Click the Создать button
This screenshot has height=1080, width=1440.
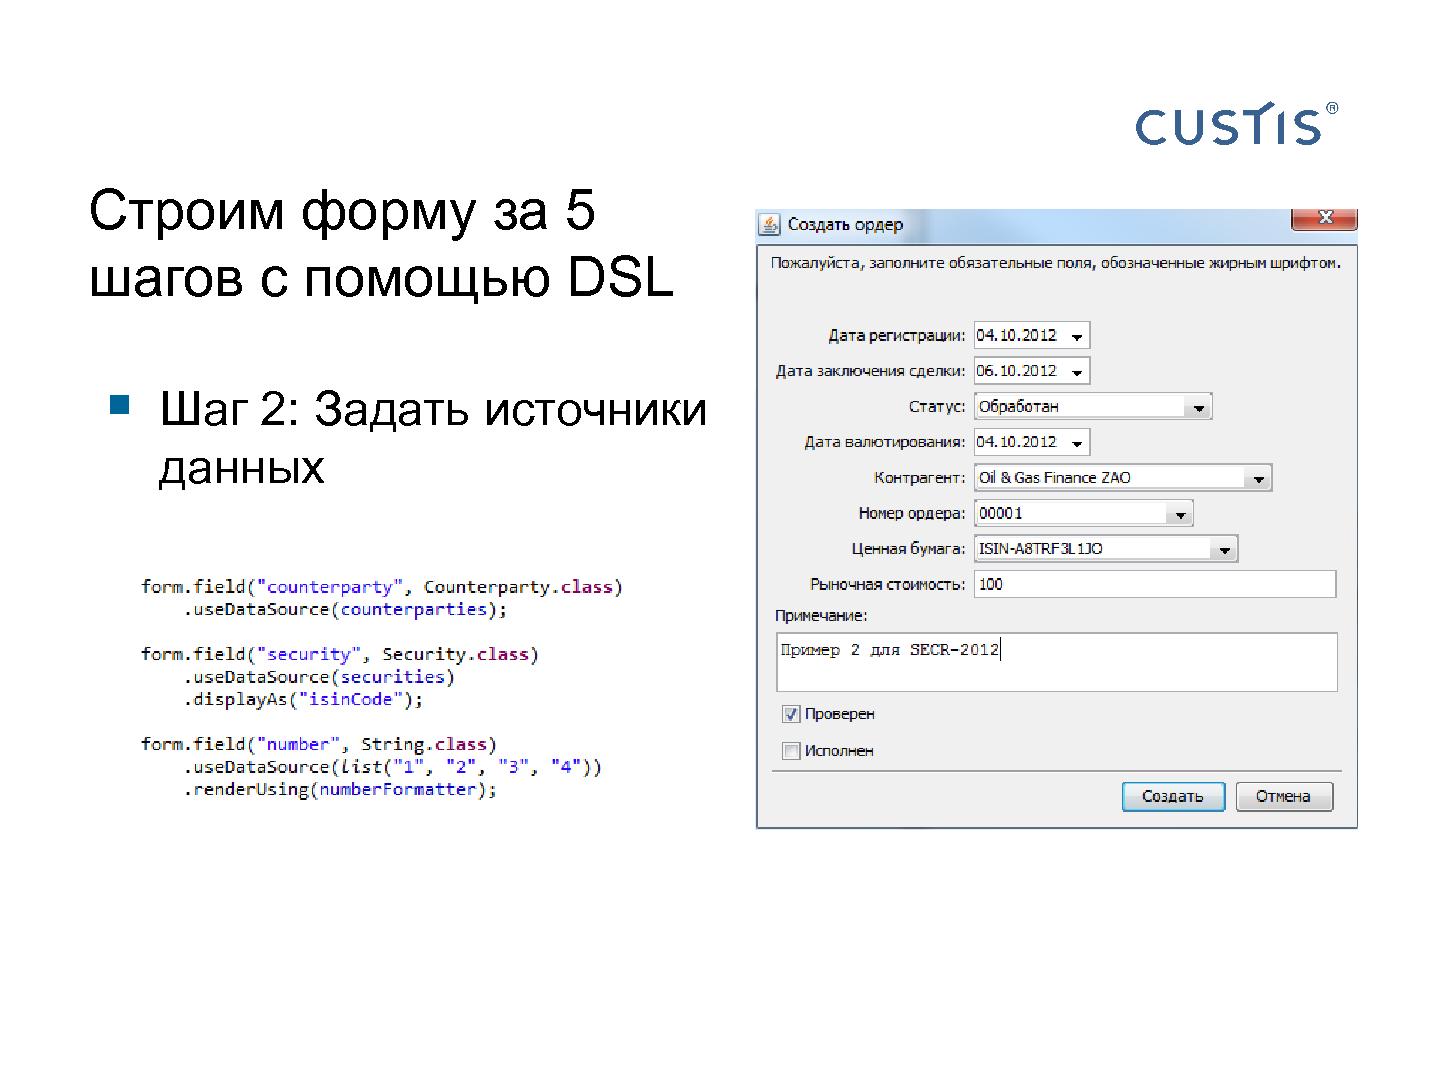(1173, 796)
